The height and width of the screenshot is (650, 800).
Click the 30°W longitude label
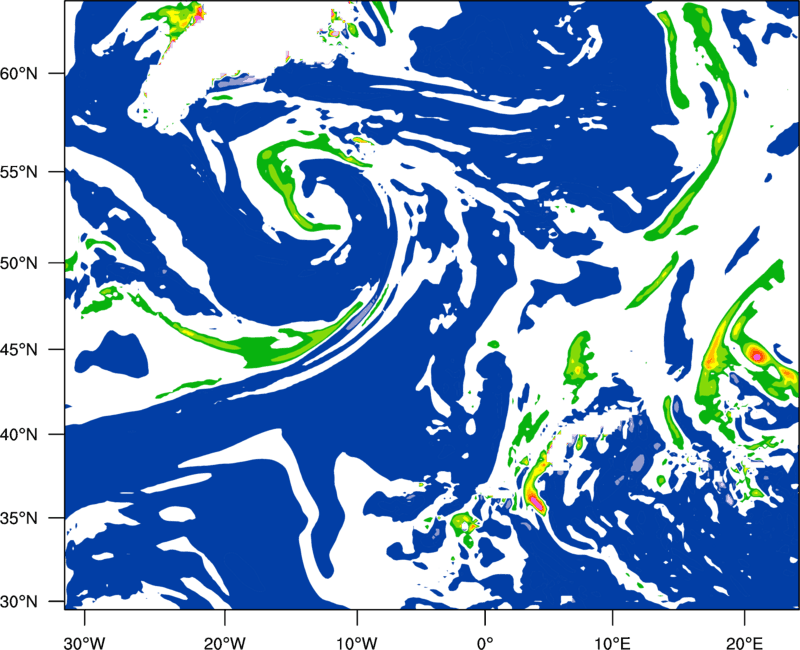(84, 643)
